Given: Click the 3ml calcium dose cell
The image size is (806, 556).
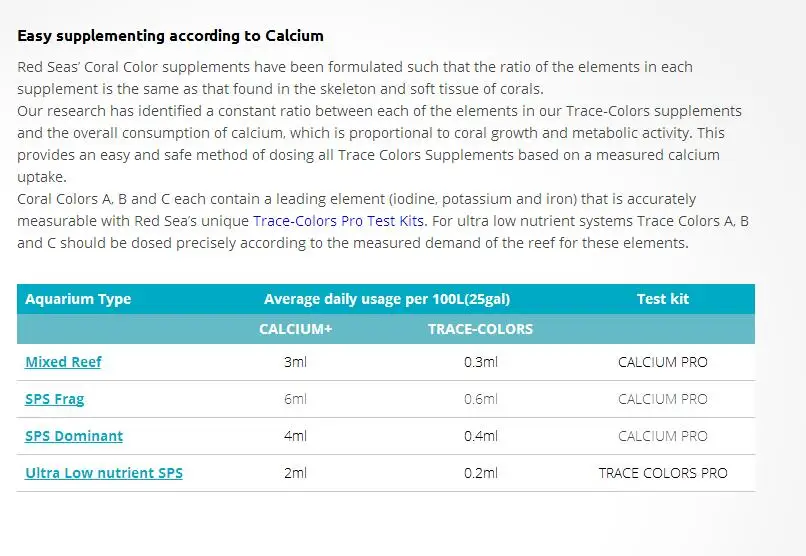Looking at the screenshot, I should point(296,362).
